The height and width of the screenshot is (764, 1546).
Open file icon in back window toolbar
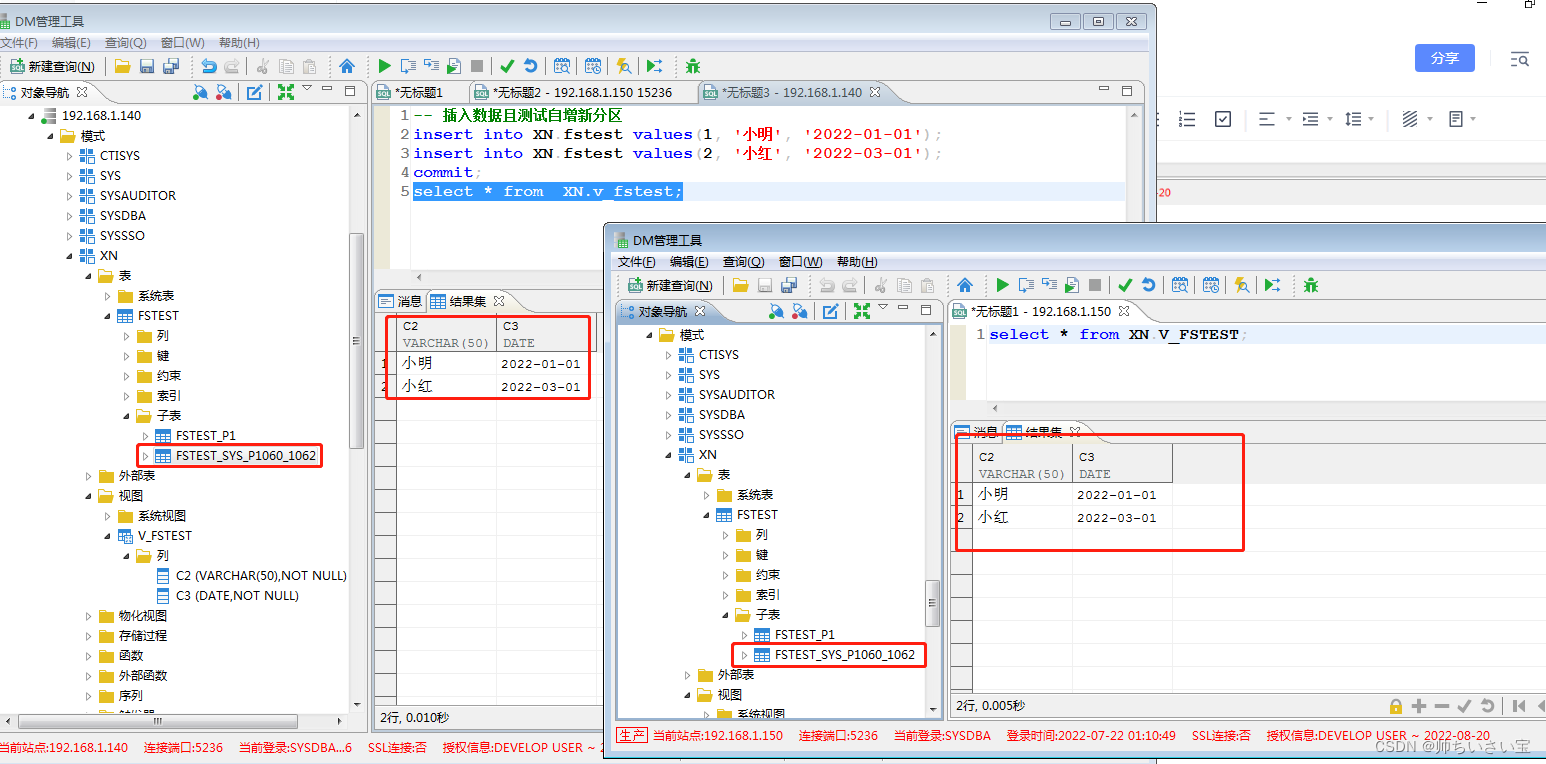(122, 67)
